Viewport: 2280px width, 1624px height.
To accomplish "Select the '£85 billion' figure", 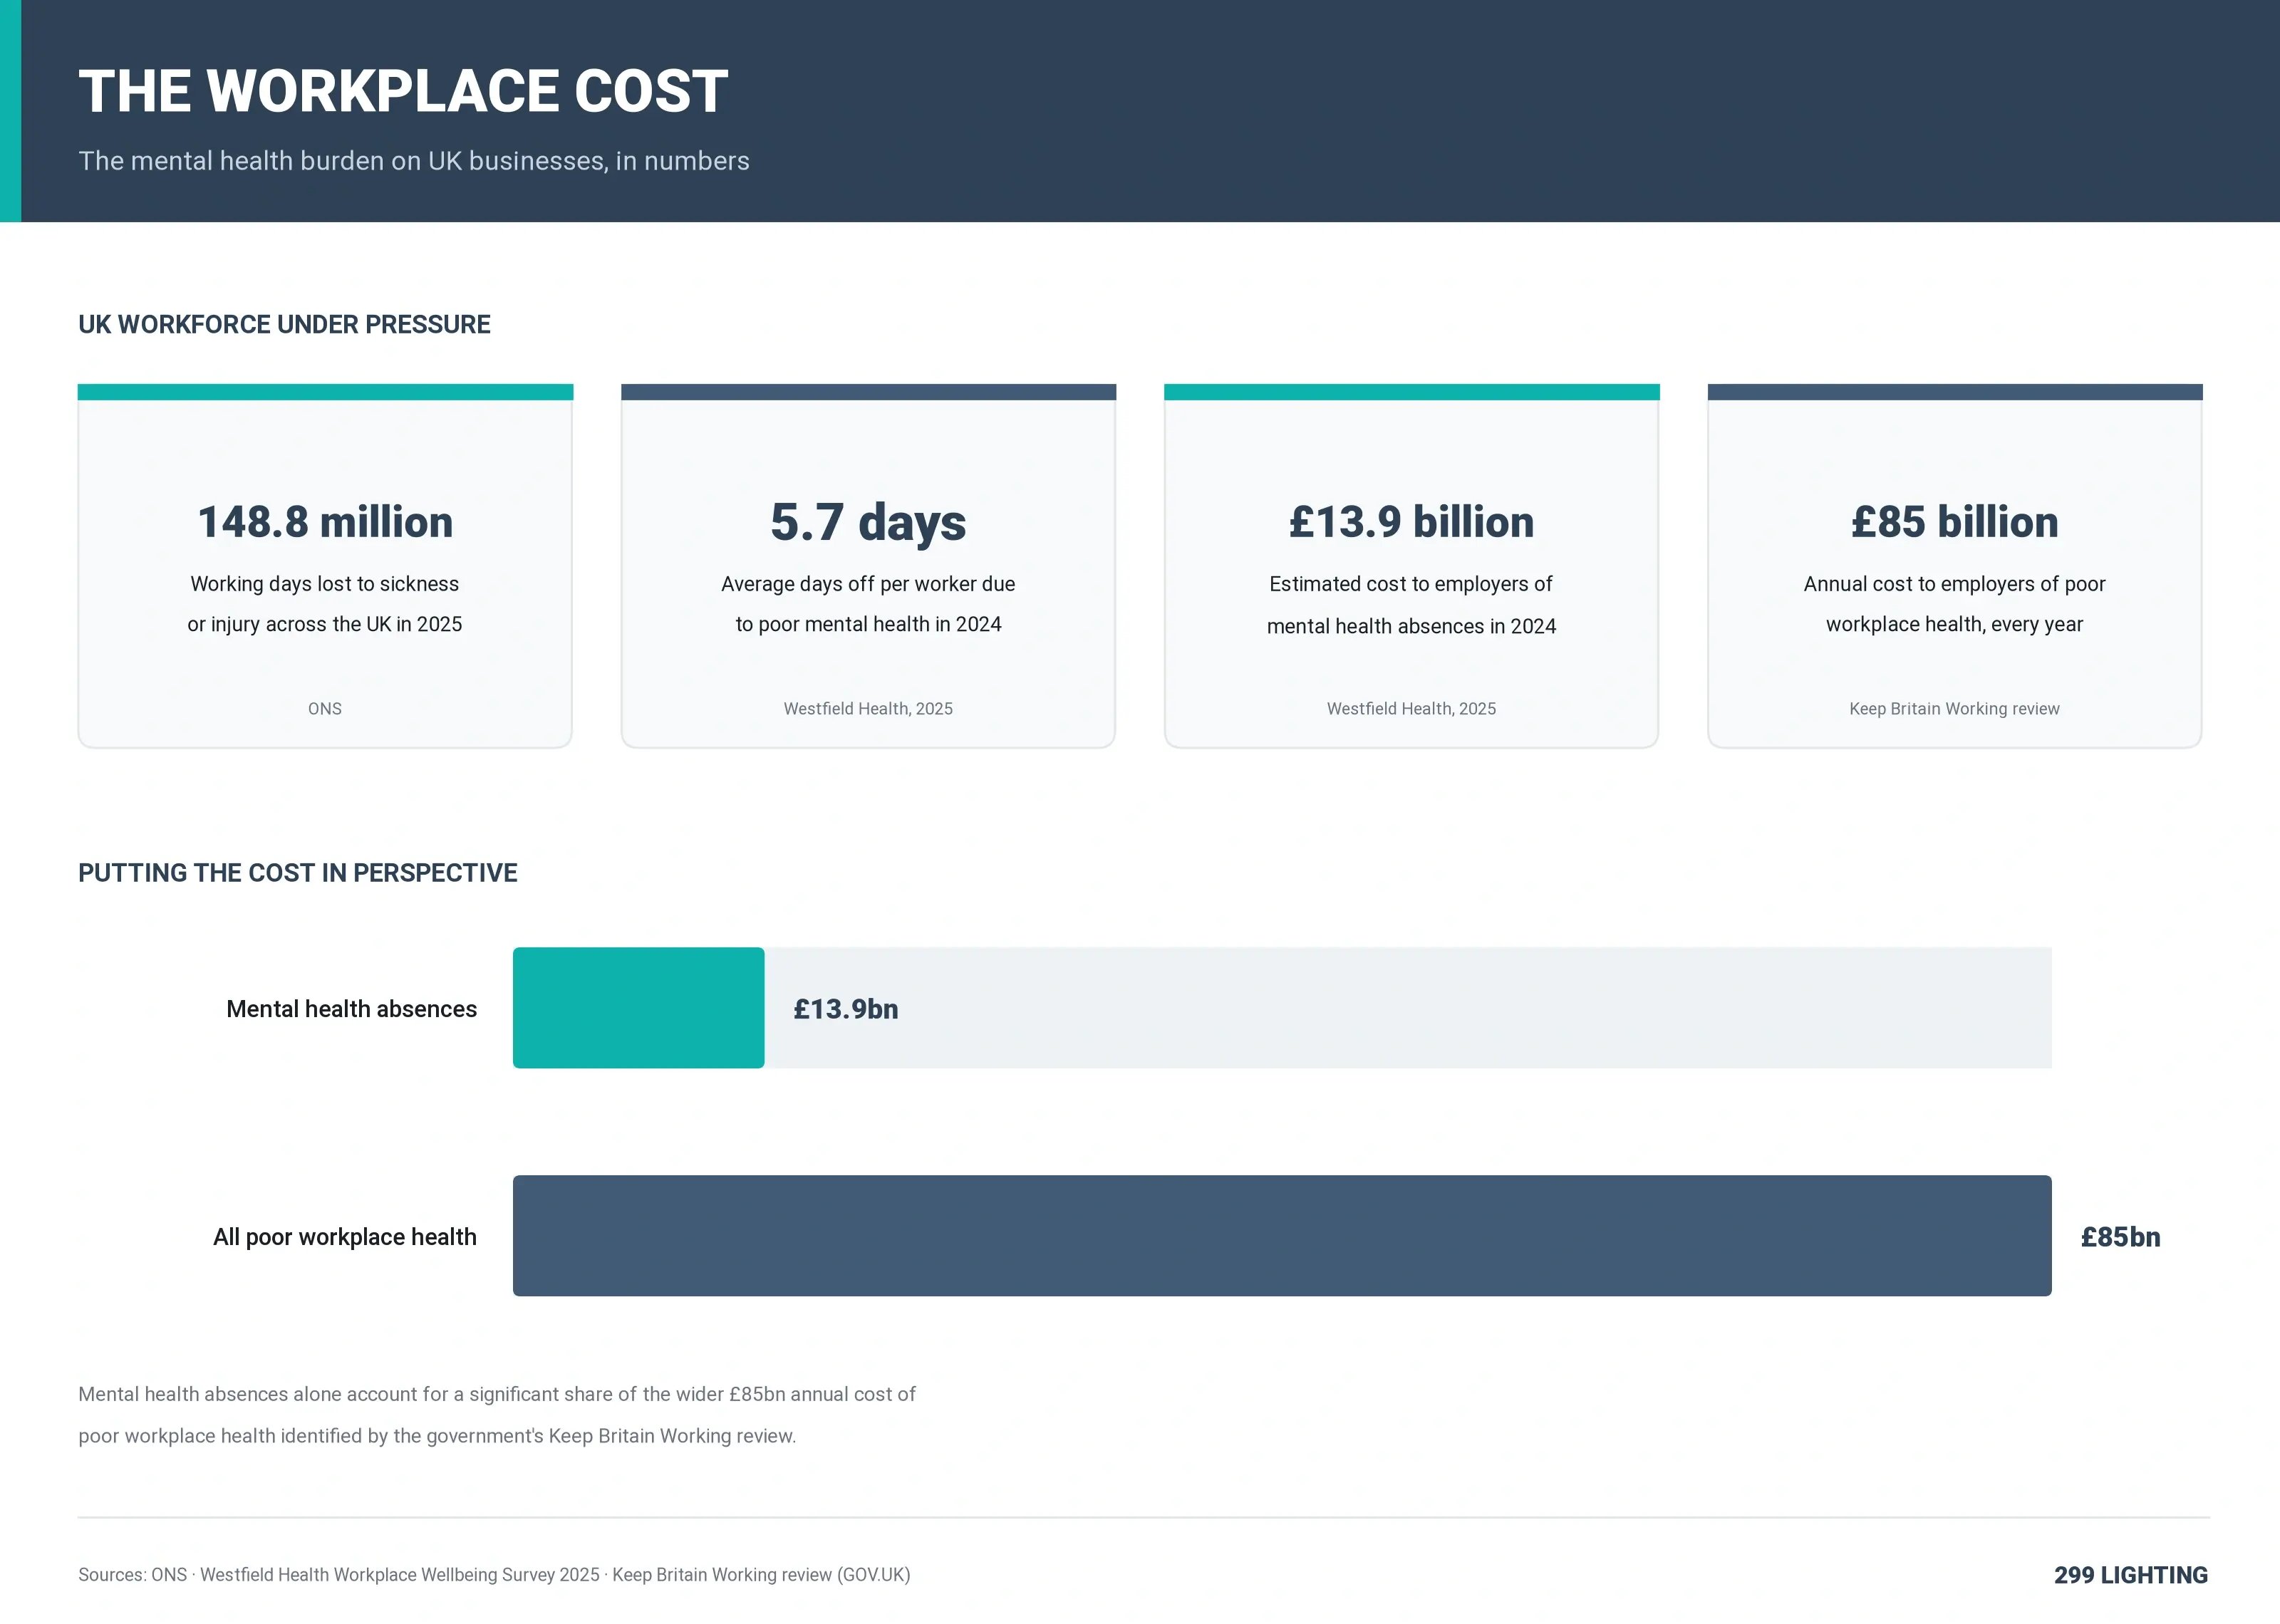I will coord(1954,522).
